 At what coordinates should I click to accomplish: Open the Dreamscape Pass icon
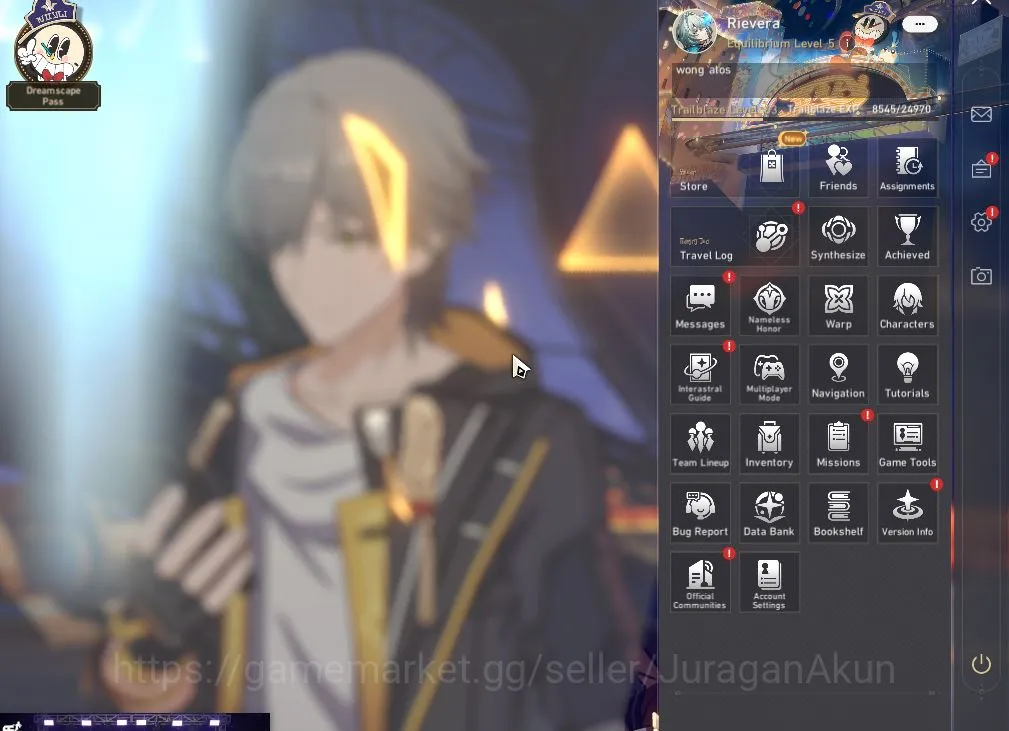tap(53, 55)
